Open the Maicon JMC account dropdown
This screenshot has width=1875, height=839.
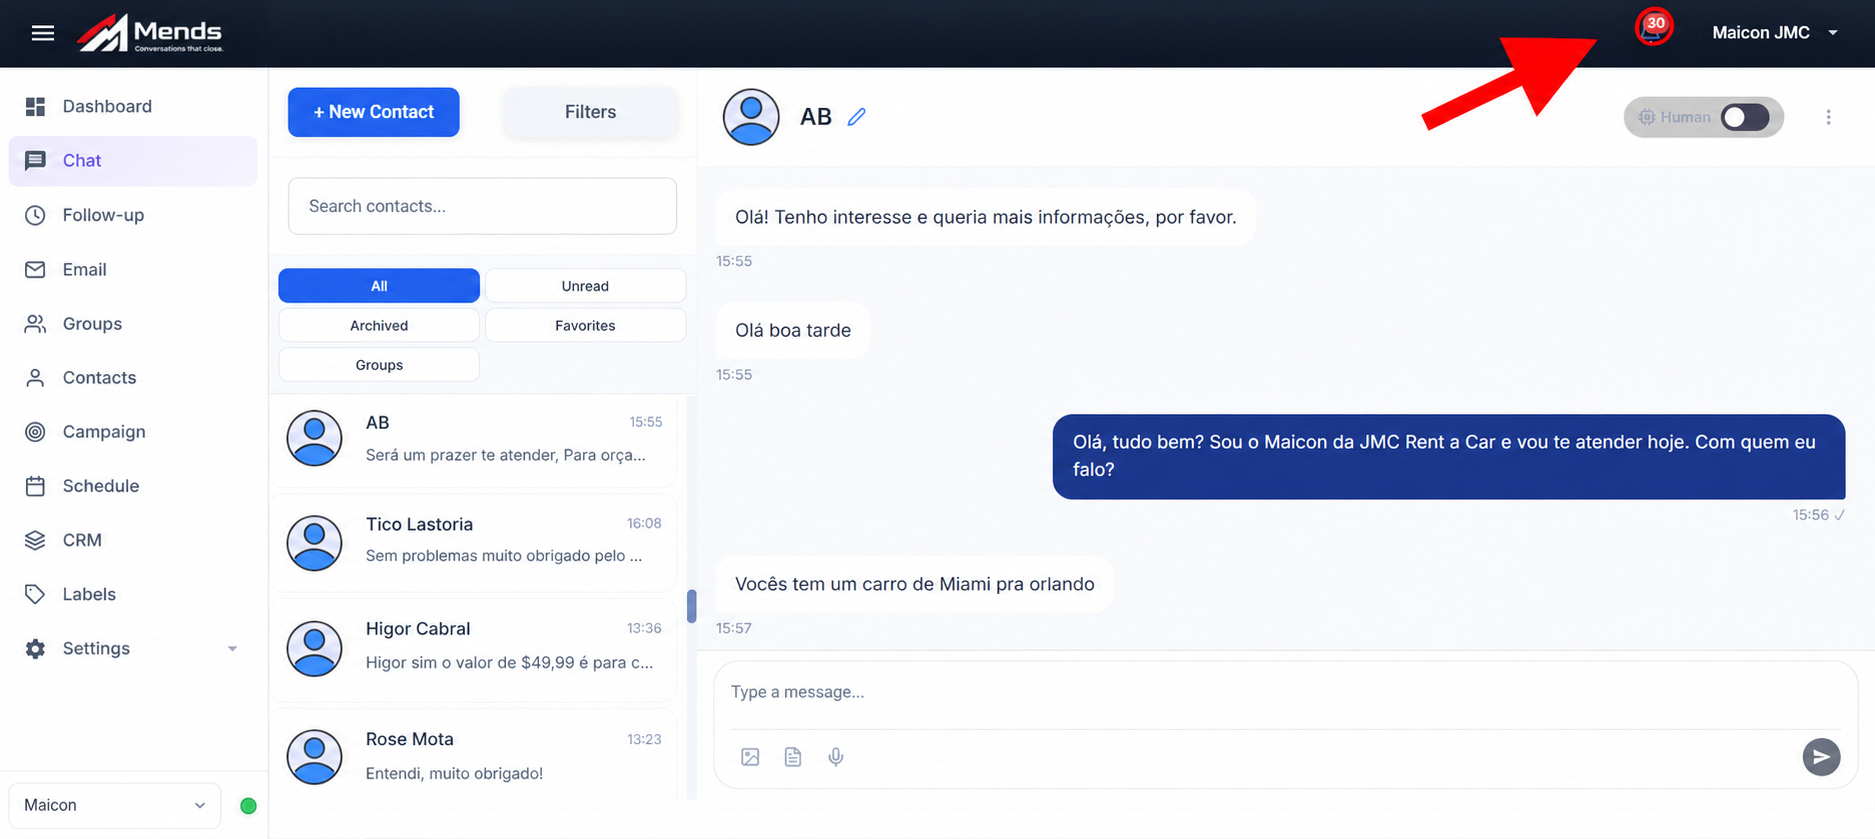click(x=1775, y=33)
